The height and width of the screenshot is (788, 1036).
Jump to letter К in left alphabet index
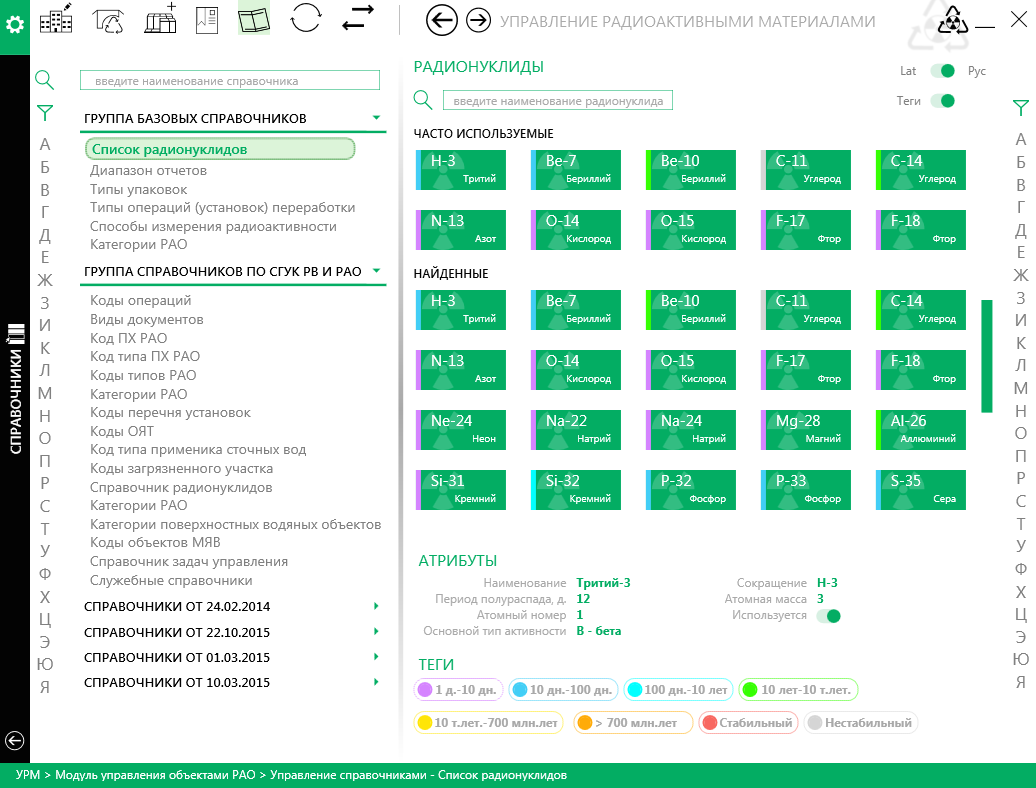click(45, 347)
